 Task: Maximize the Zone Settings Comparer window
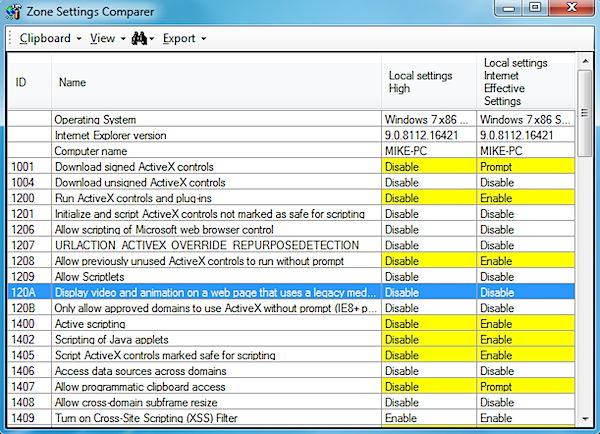[x=535, y=8]
